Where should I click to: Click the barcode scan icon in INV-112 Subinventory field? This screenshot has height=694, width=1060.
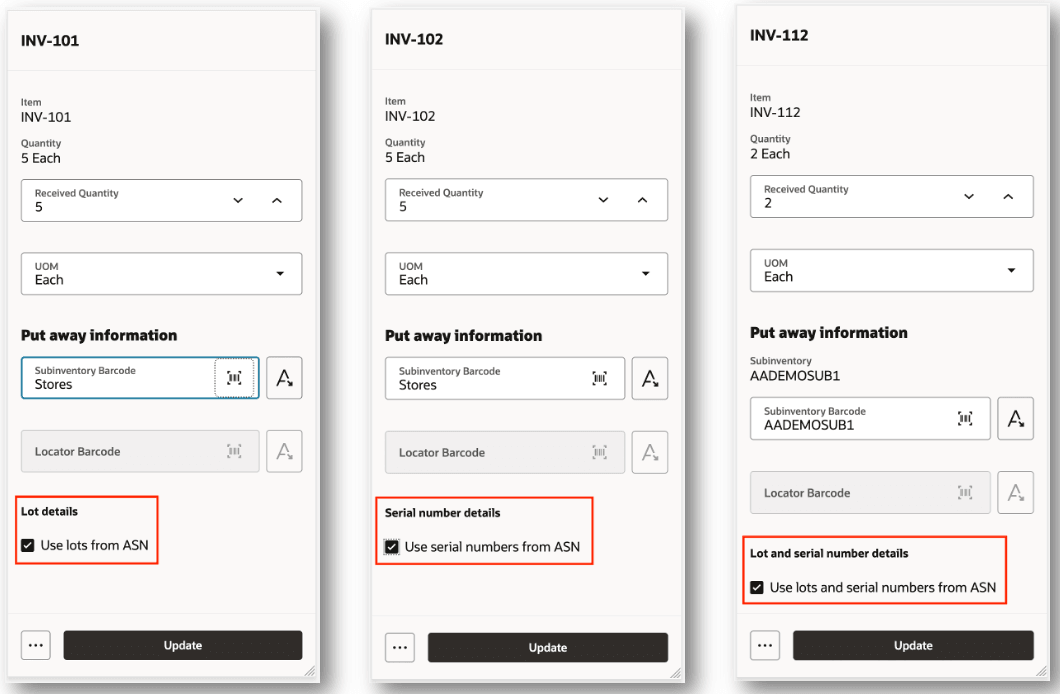click(x=966, y=418)
